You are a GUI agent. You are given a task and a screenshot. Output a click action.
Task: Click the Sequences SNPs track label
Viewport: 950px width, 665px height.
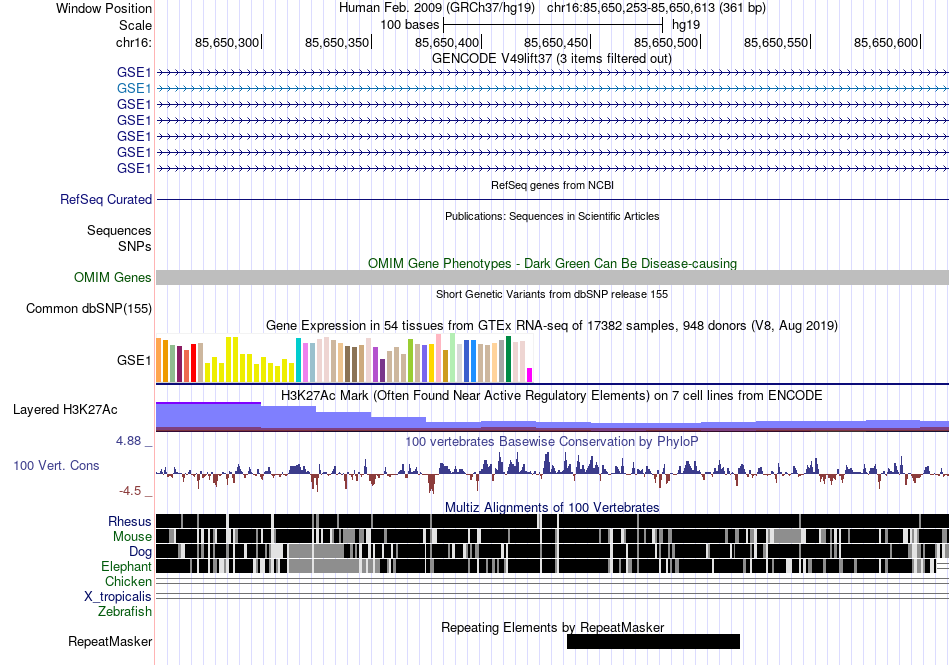tap(119, 239)
